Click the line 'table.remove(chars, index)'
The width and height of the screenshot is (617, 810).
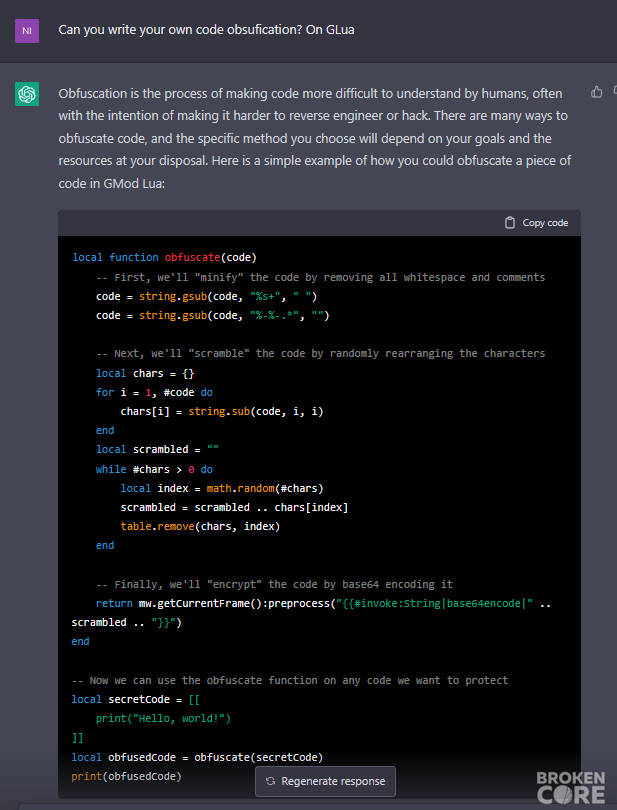click(x=200, y=526)
